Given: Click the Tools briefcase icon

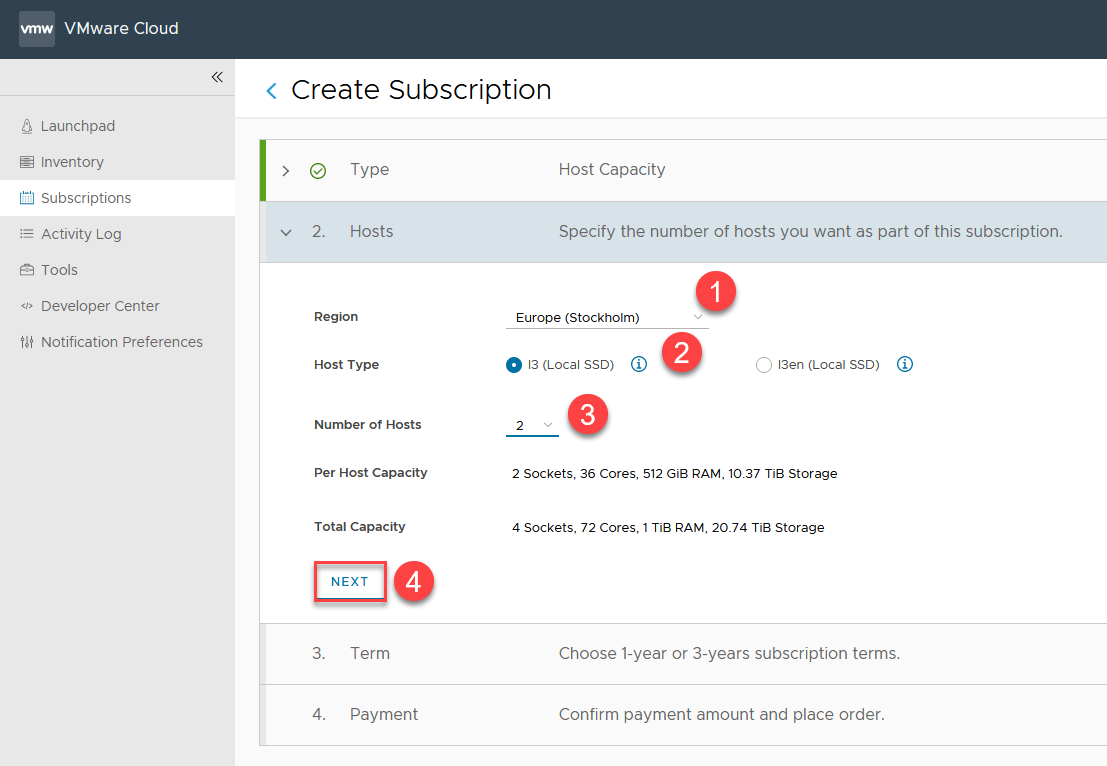Looking at the screenshot, I should tap(27, 270).
